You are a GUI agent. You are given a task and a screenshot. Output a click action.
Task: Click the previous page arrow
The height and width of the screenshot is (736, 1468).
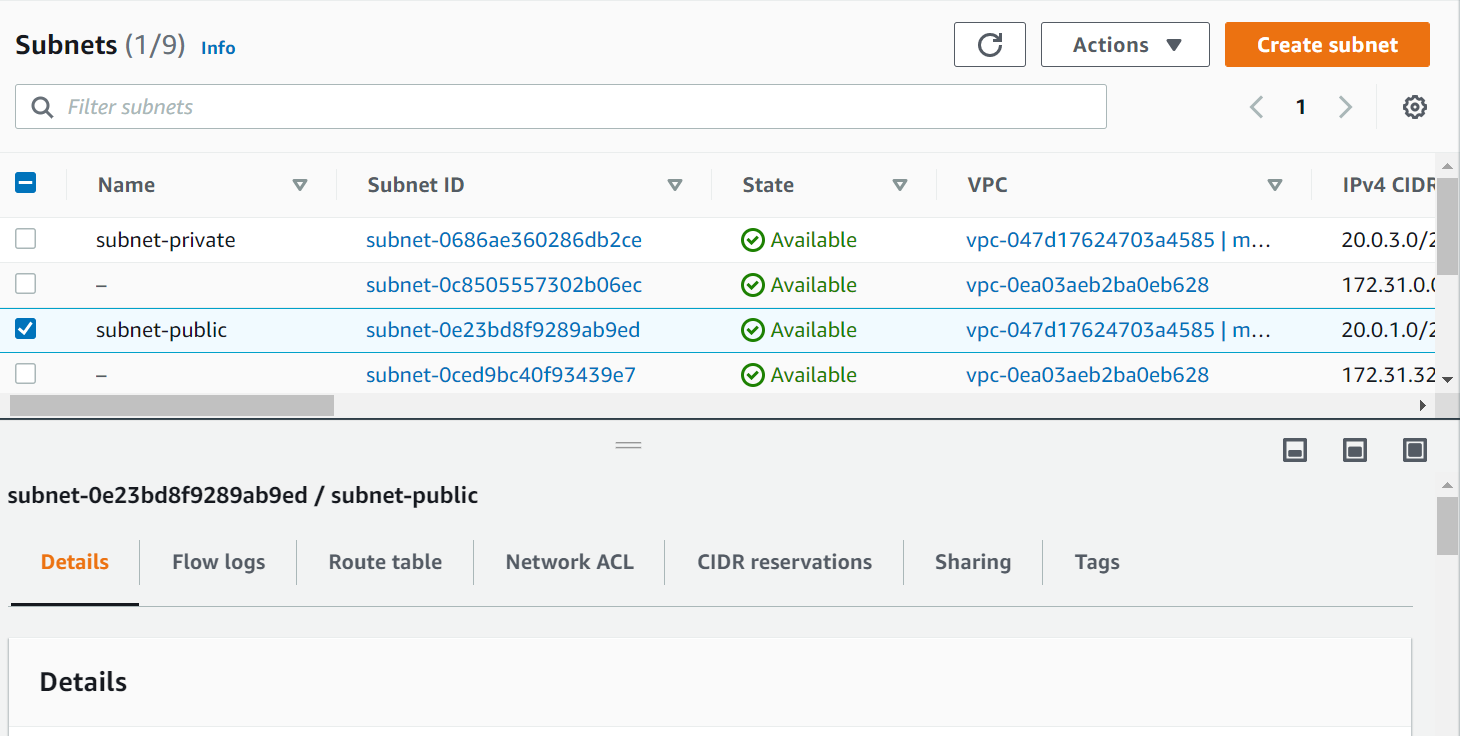pos(1256,106)
